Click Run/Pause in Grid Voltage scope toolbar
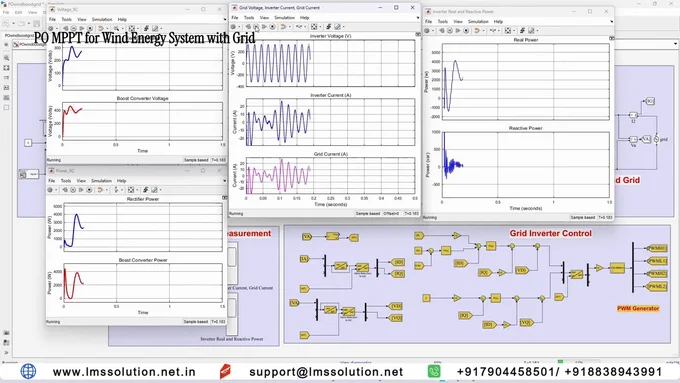The height and width of the screenshot is (383, 680). coord(256,26)
